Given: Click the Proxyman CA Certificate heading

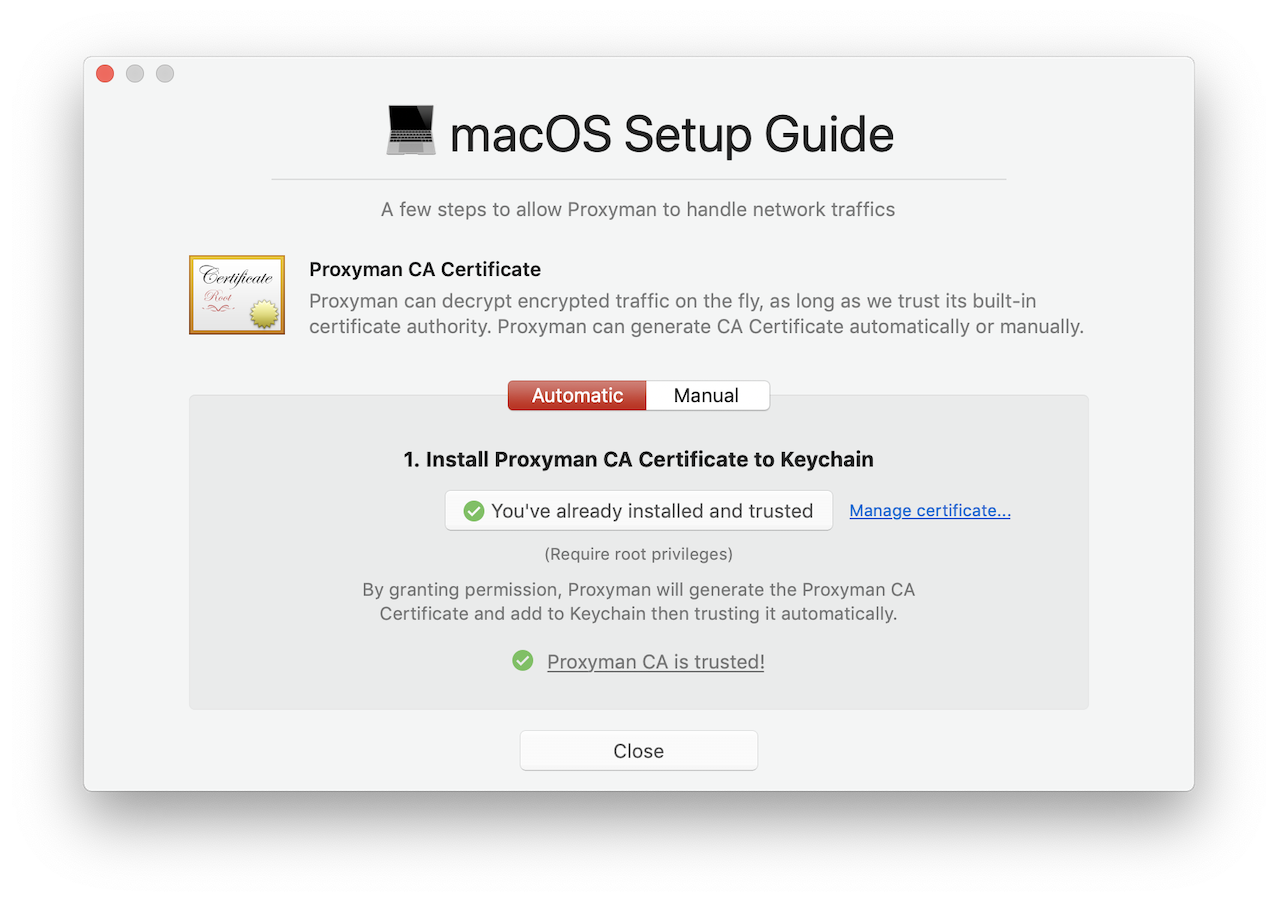Looking at the screenshot, I should (x=425, y=269).
